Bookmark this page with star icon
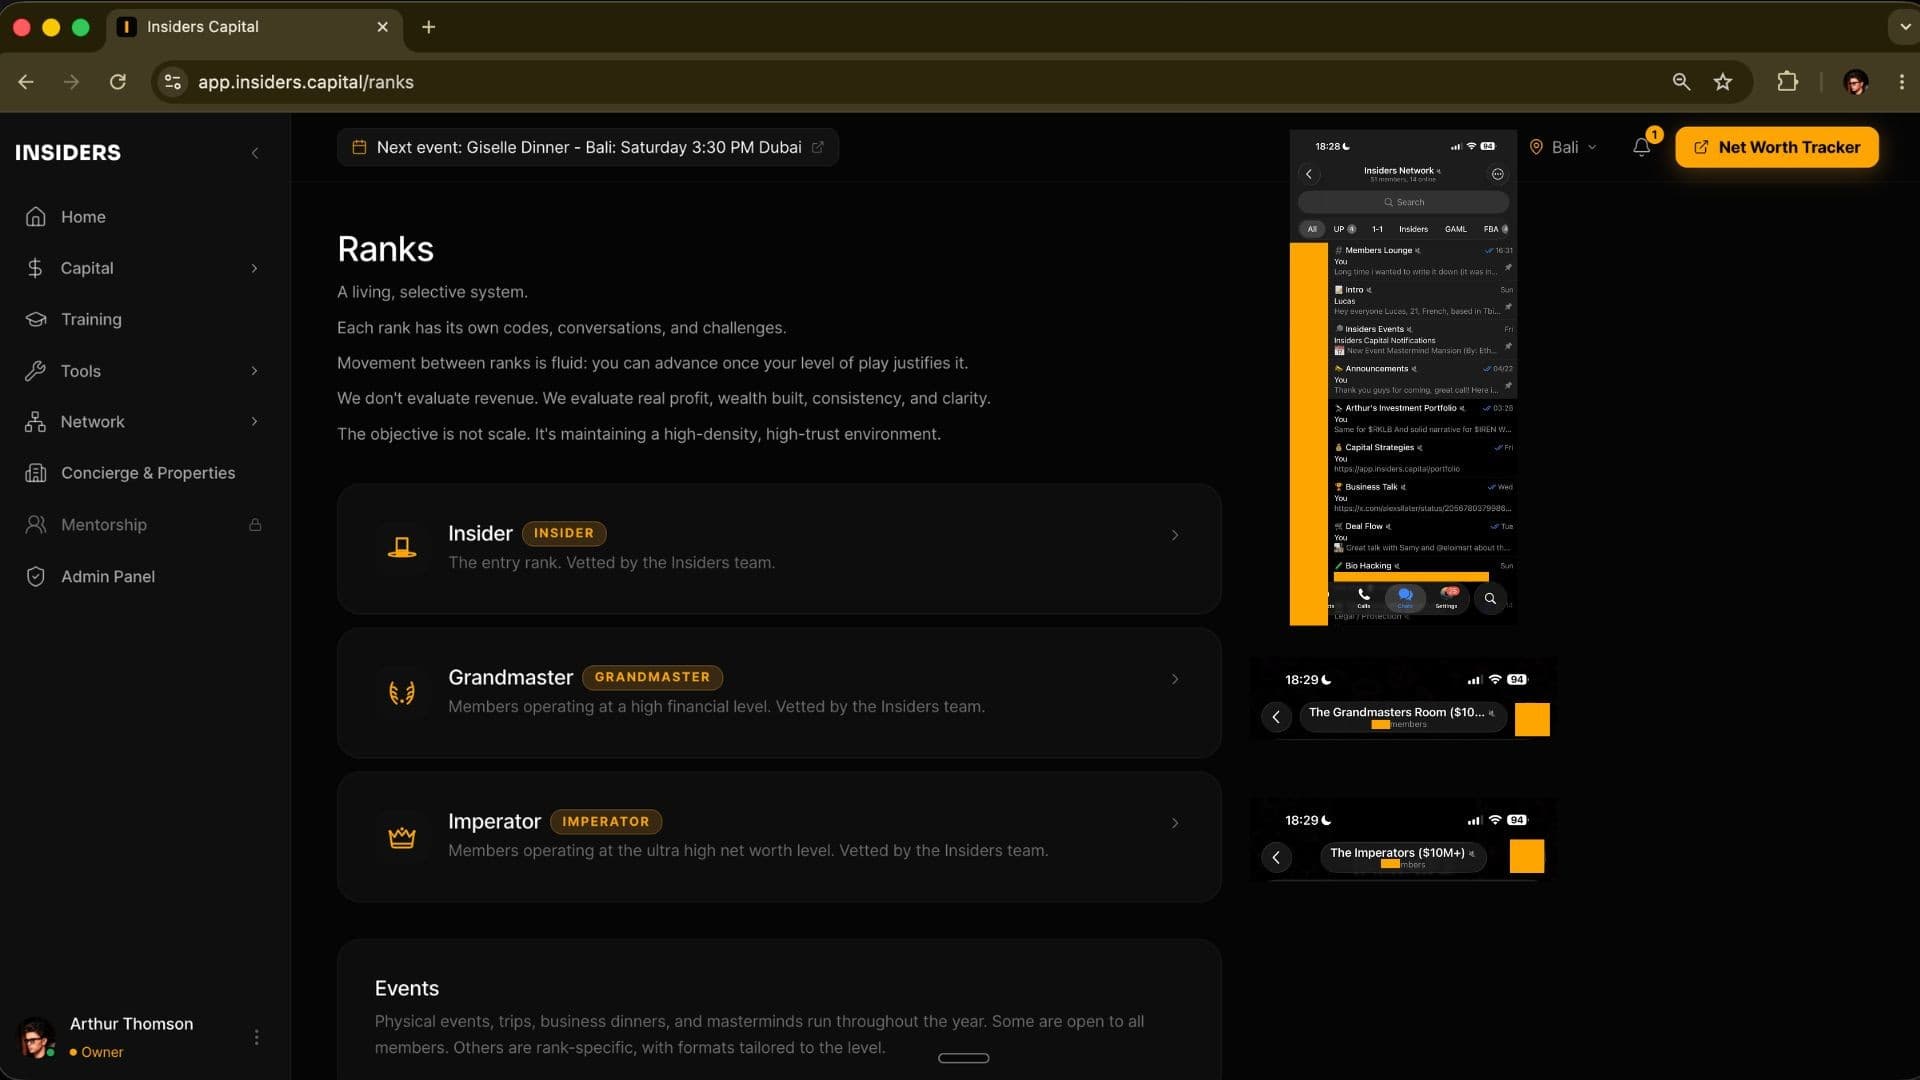This screenshot has width=1920, height=1080. click(1722, 82)
